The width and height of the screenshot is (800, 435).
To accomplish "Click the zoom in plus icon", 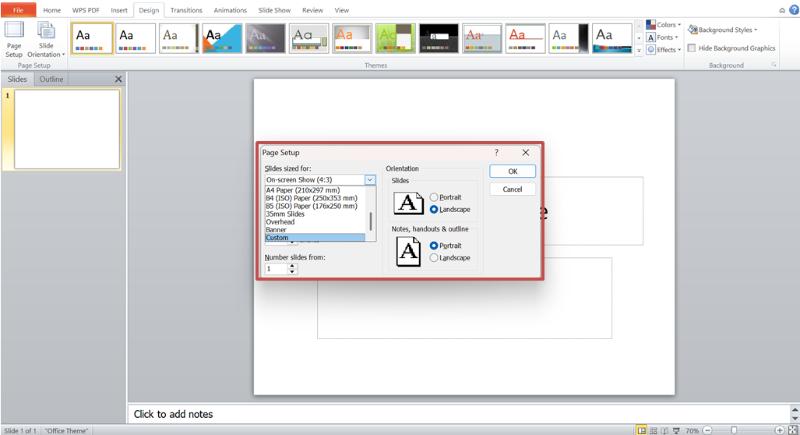I will [x=779, y=430].
